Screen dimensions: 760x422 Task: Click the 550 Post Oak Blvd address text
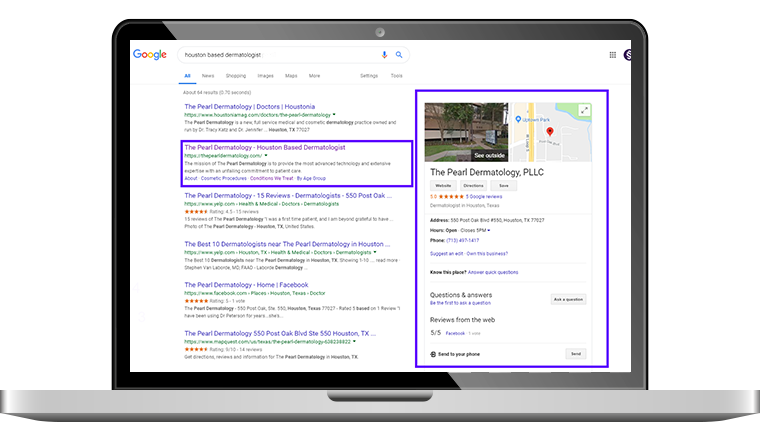pyautogui.click(x=497, y=220)
